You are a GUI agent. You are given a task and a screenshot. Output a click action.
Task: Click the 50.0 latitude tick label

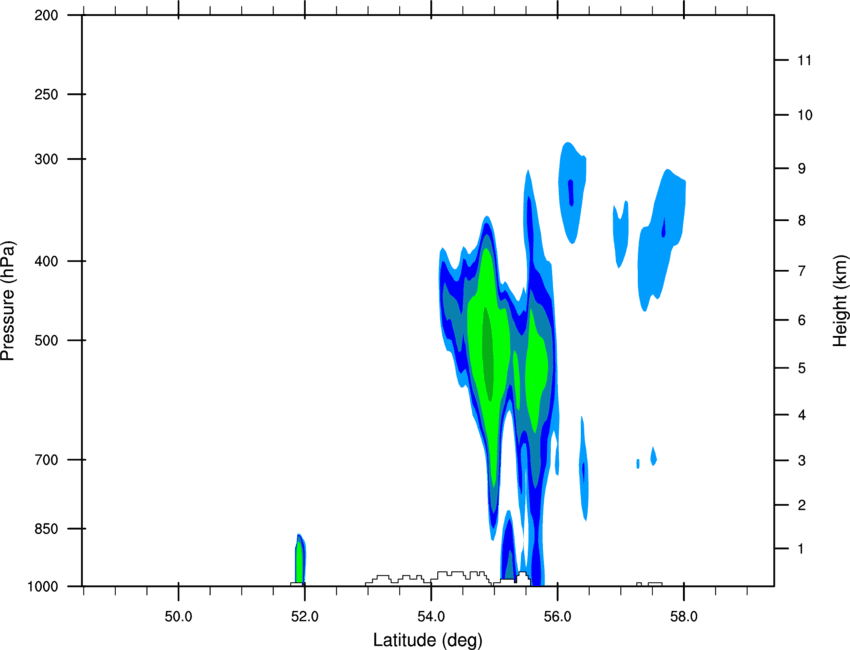178,617
